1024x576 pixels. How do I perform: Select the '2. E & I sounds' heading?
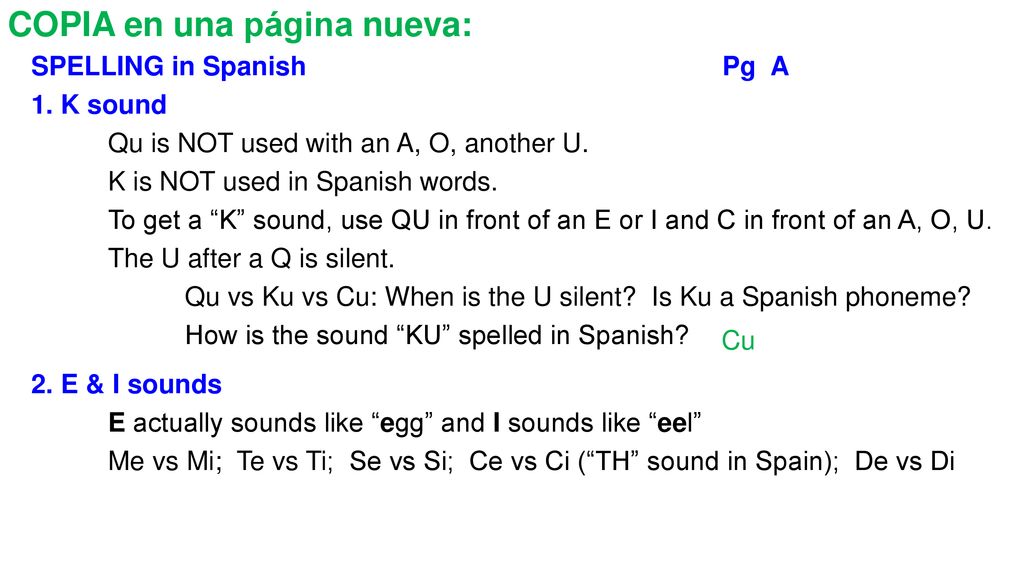pyautogui.click(x=127, y=385)
